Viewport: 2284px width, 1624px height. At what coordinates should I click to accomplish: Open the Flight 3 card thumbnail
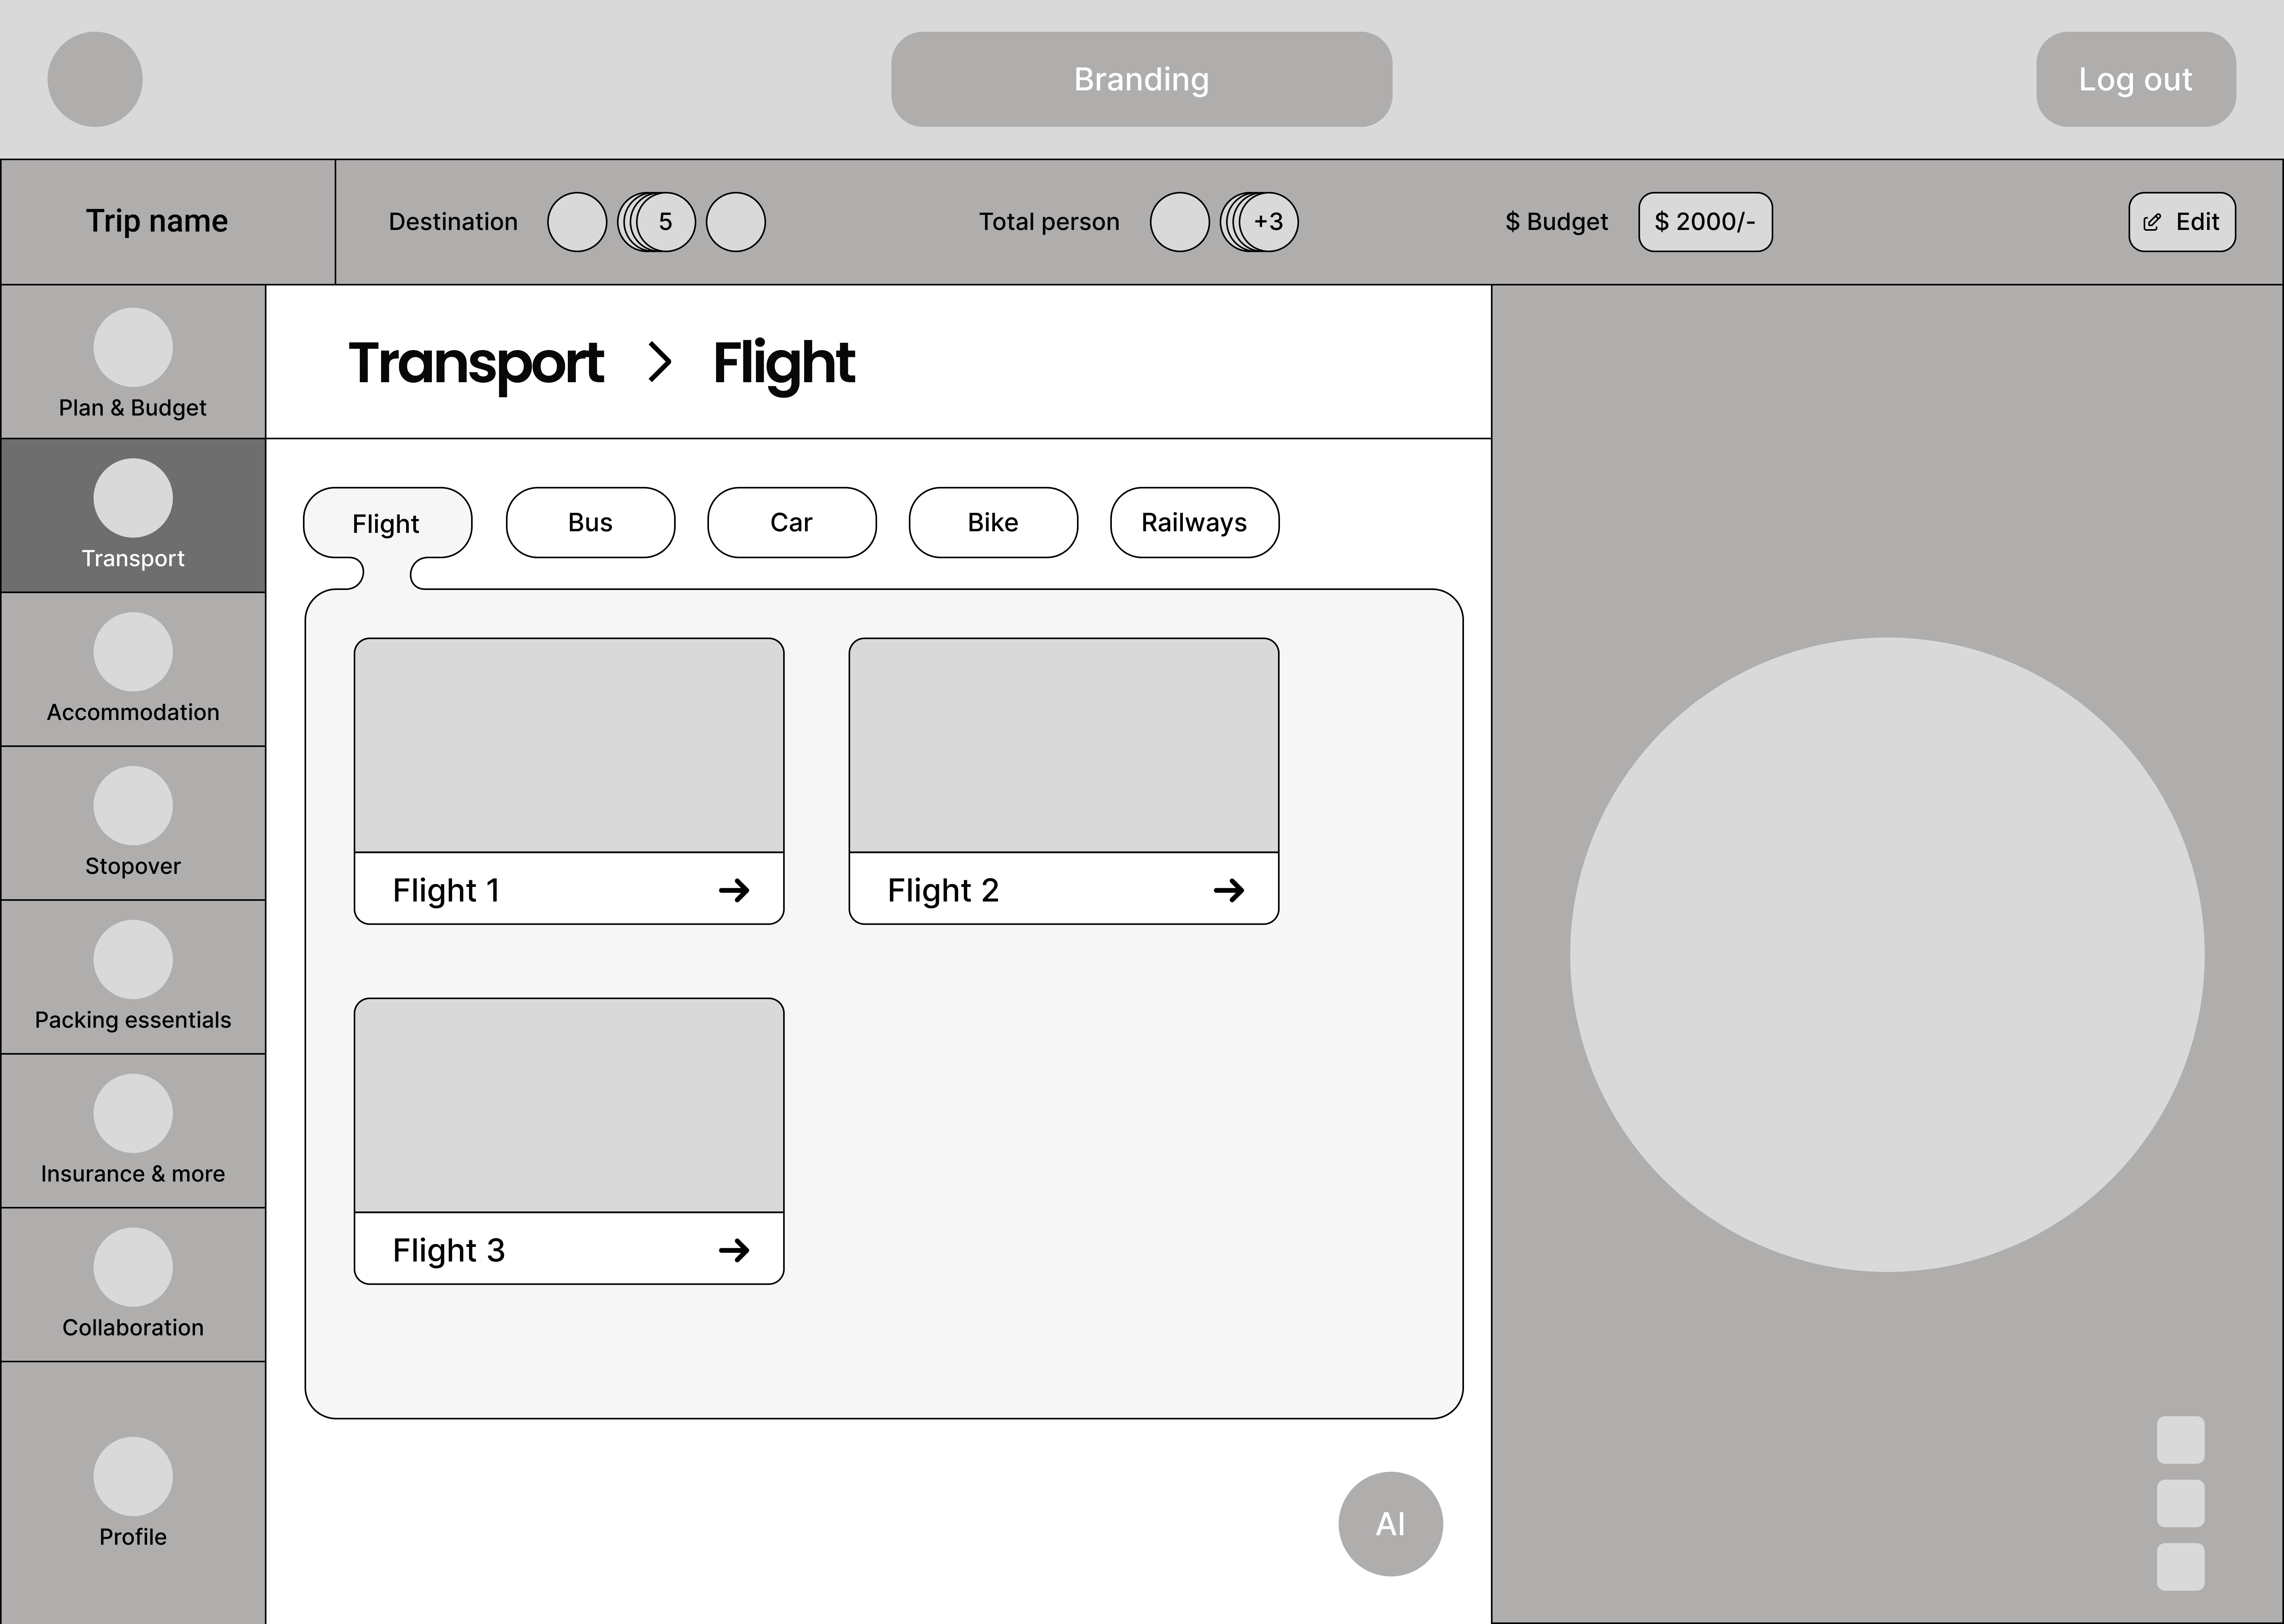click(569, 1105)
